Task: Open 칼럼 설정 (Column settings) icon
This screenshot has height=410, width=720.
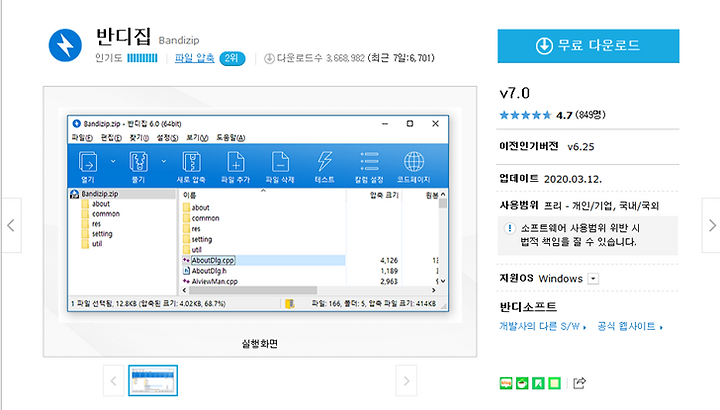Action: coord(369,162)
